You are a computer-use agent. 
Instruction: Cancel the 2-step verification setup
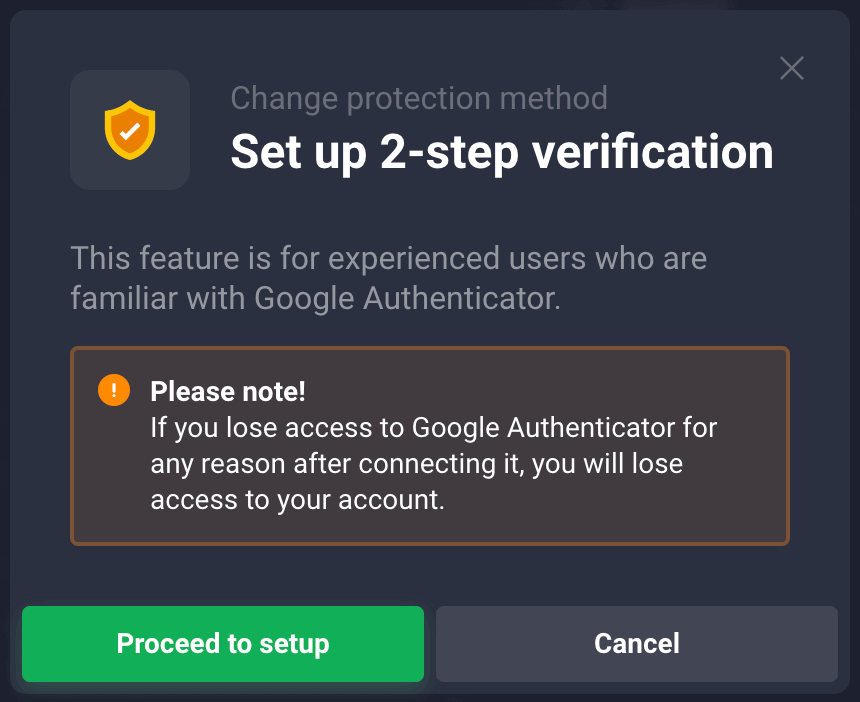[636, 643]
